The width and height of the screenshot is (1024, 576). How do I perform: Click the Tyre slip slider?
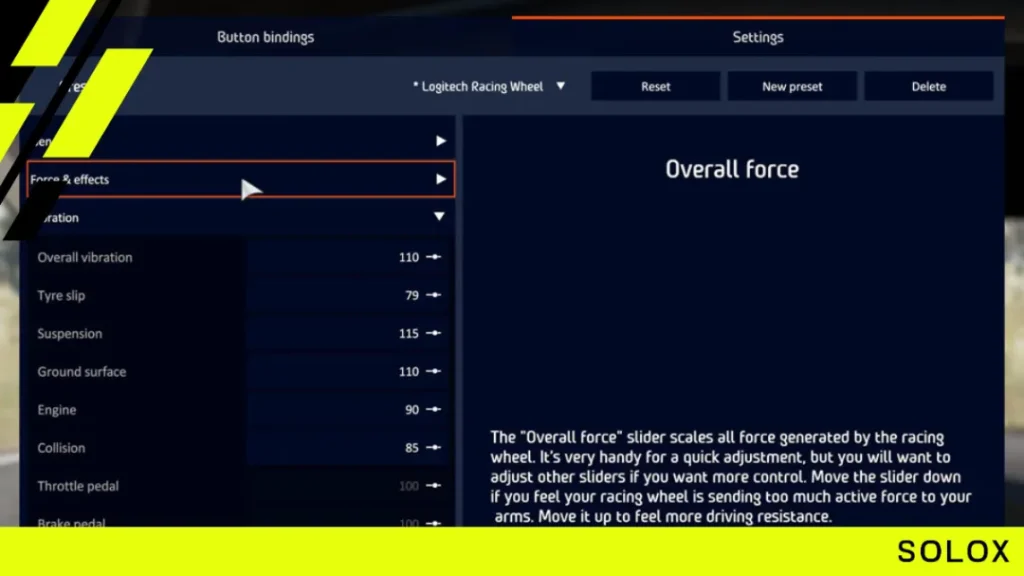tap(434, 295)
